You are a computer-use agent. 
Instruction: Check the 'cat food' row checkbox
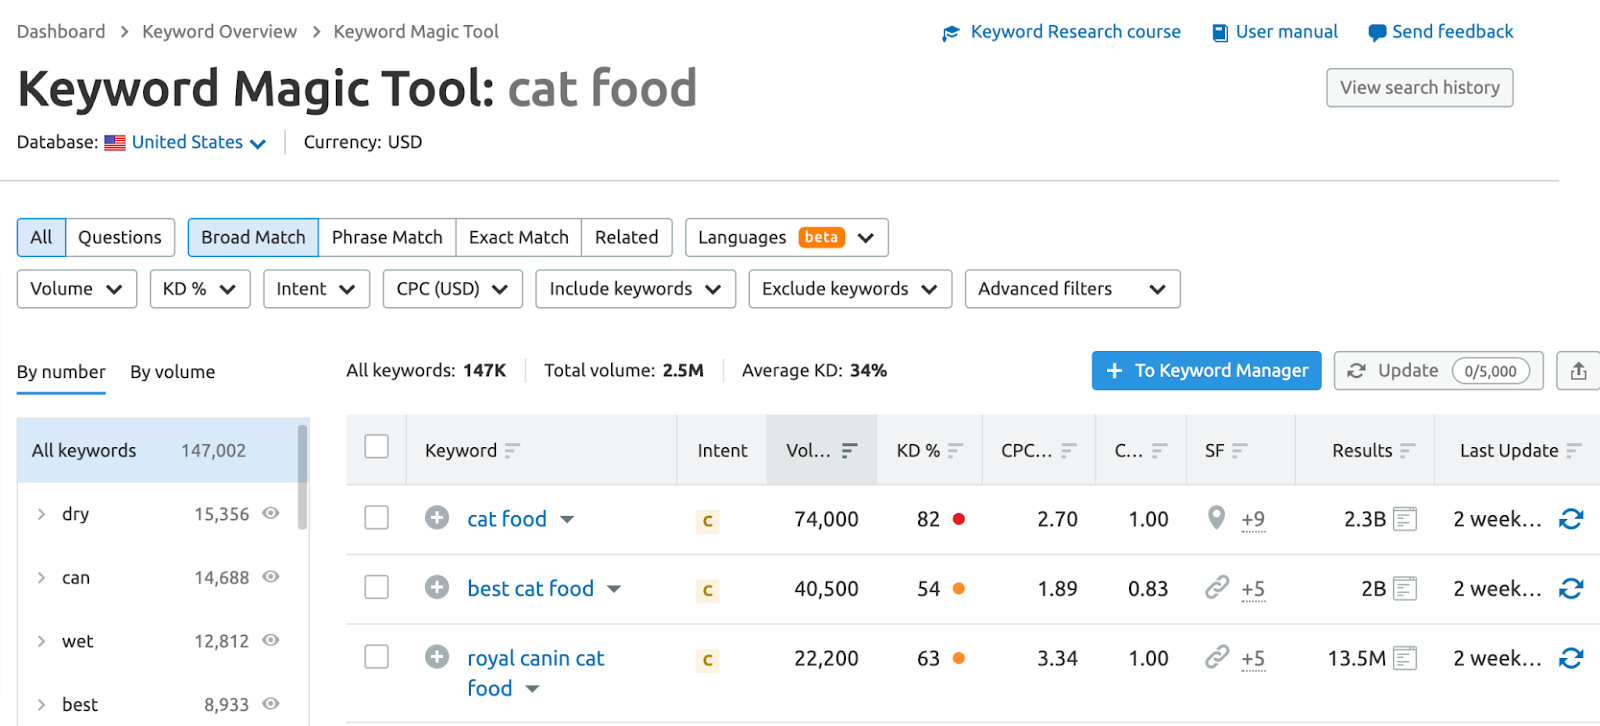(377, 518)
